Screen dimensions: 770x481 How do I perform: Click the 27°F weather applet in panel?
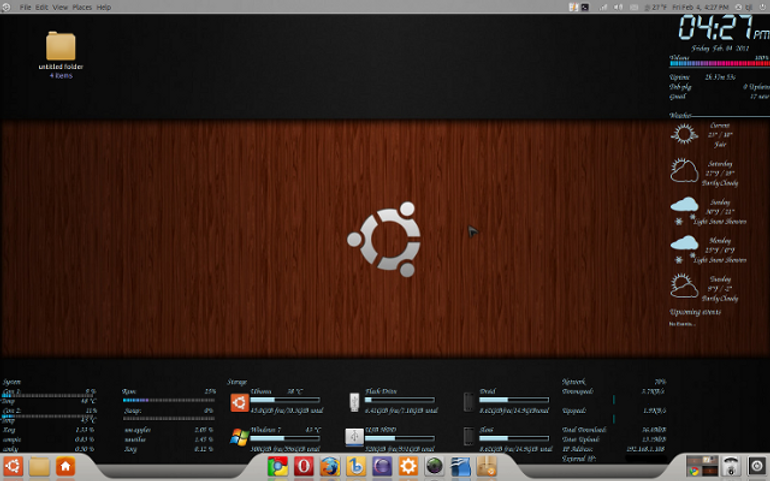(x=656, y=7)
